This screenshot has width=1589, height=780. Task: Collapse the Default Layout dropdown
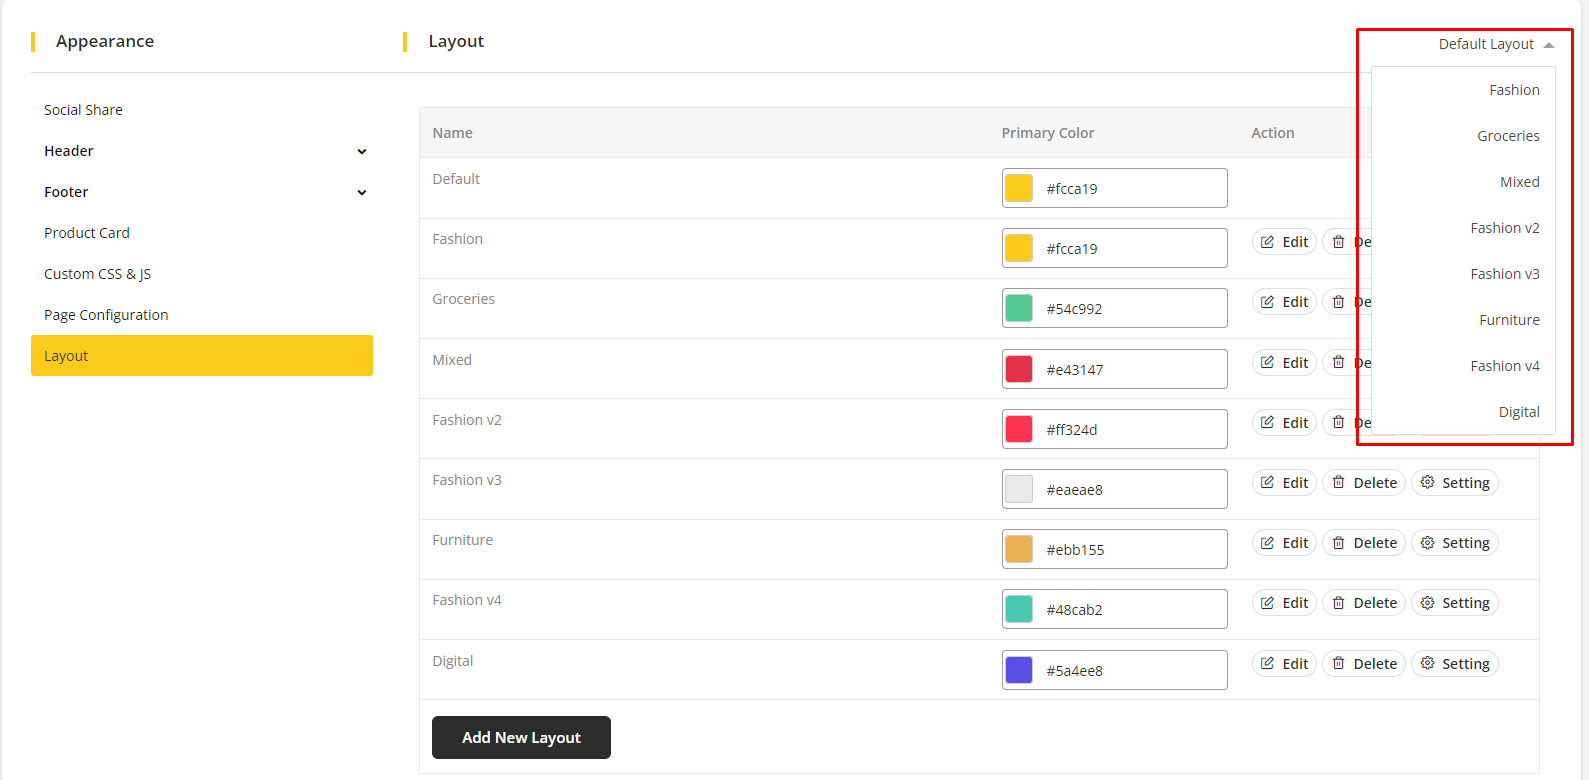1495,44
